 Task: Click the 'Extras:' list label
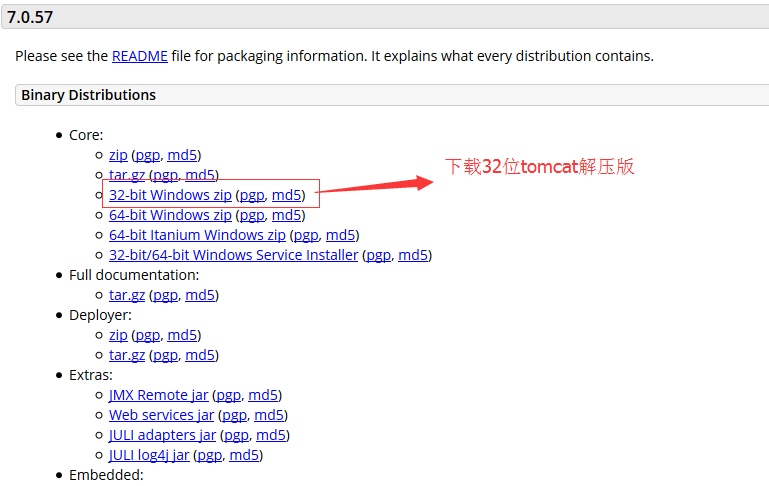point(91,375)
